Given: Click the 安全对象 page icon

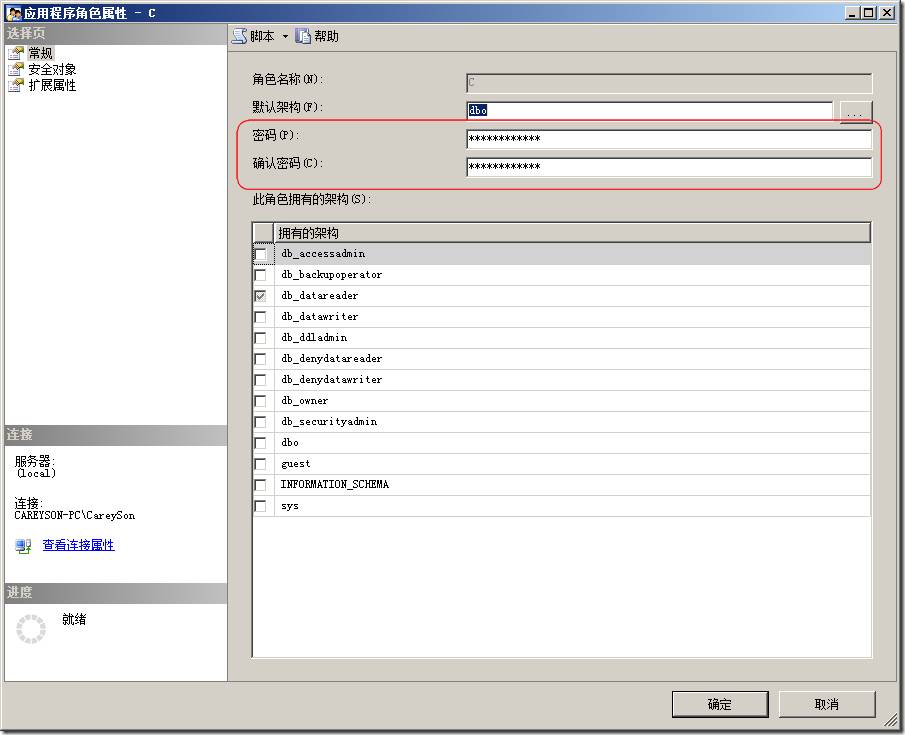Looking at the screenshot, I should pos(16,69).
